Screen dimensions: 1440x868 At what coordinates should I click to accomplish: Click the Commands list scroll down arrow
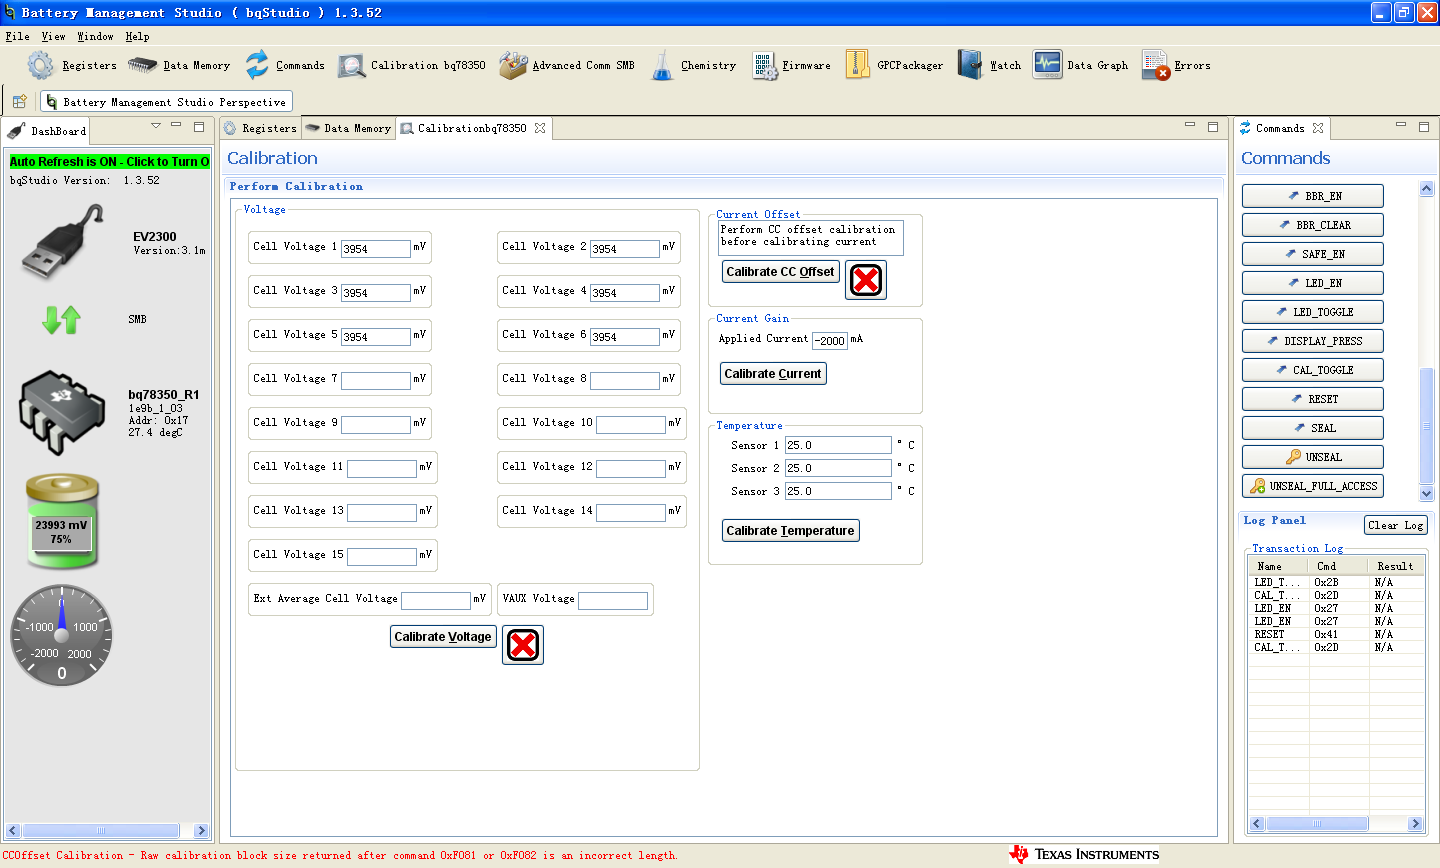1427,493
